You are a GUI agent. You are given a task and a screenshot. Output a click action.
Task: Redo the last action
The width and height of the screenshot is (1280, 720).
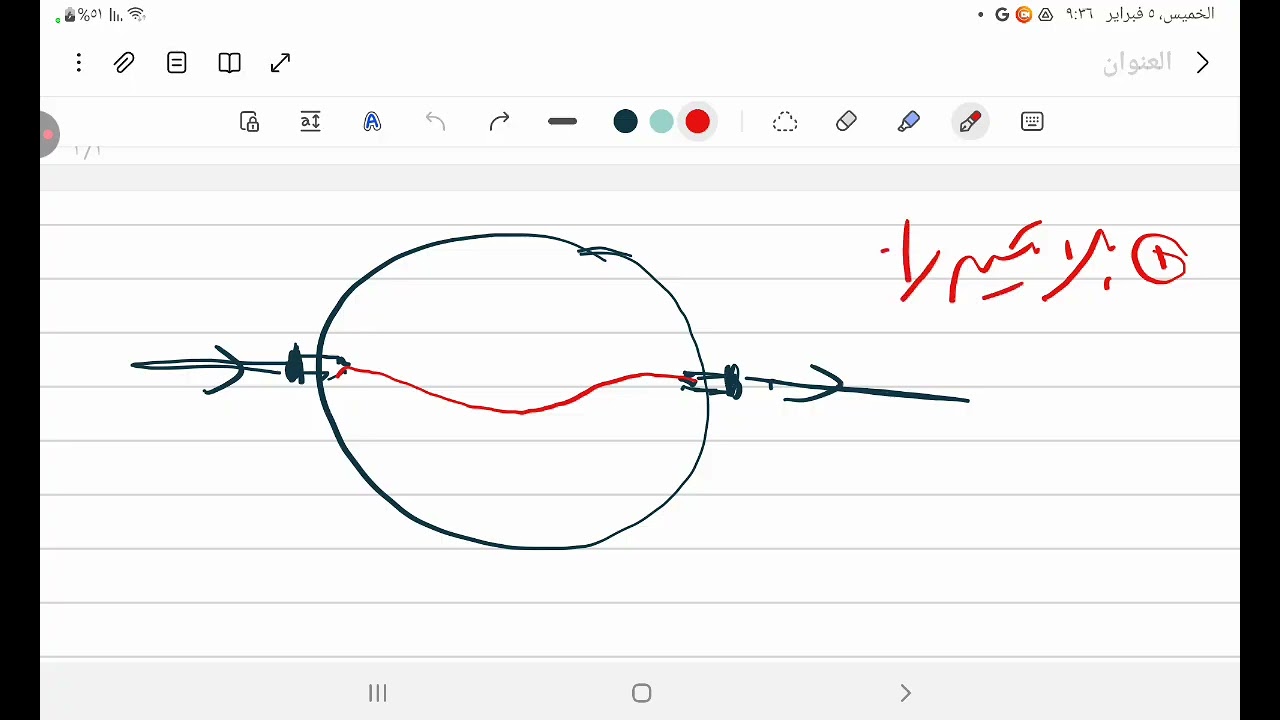[499, 122]
